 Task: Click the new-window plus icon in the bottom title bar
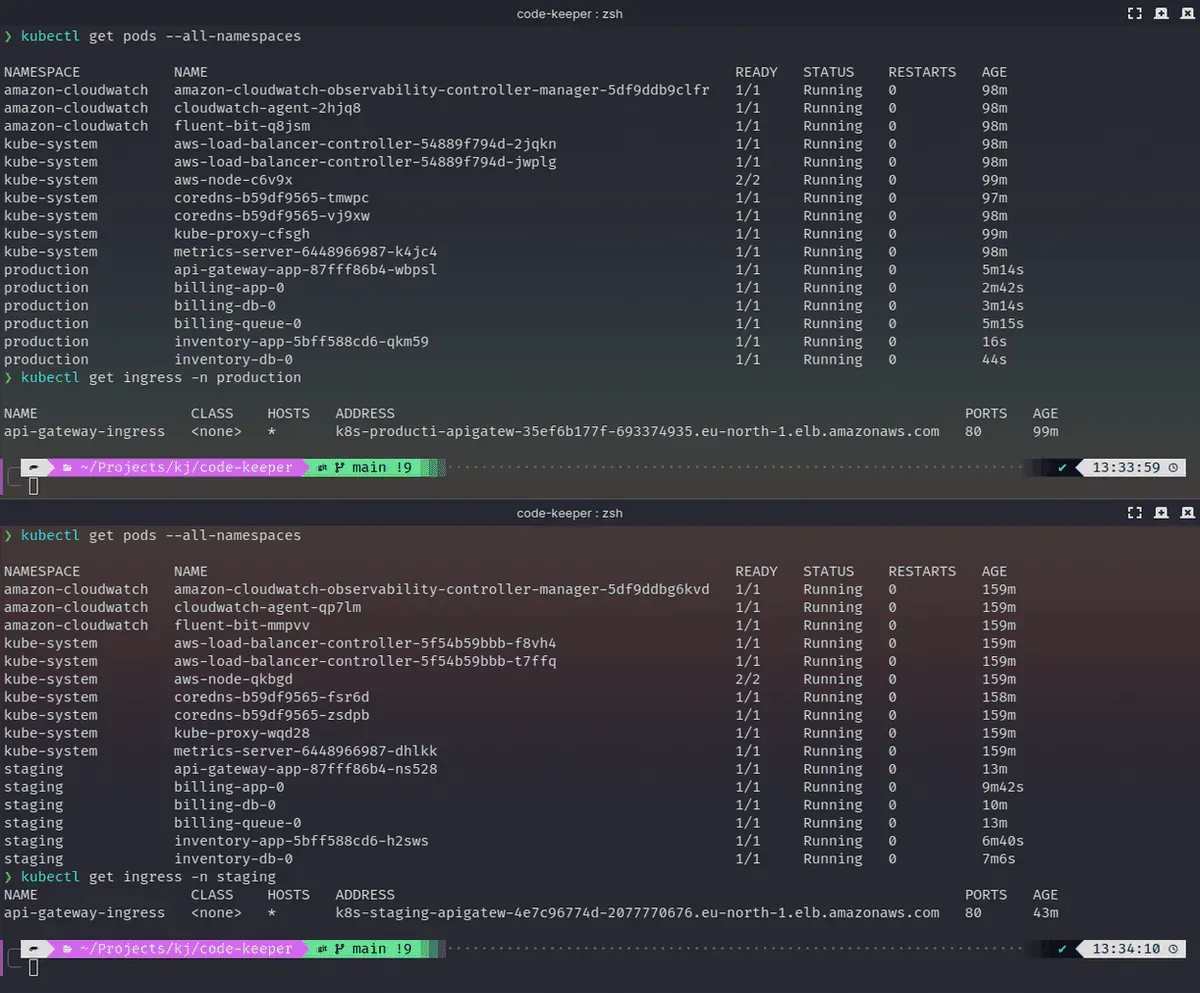point(1160,512)
